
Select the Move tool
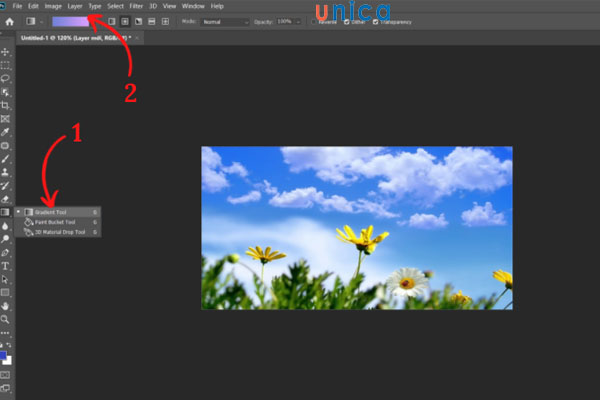pyautogui.click(x=5, y=52)
